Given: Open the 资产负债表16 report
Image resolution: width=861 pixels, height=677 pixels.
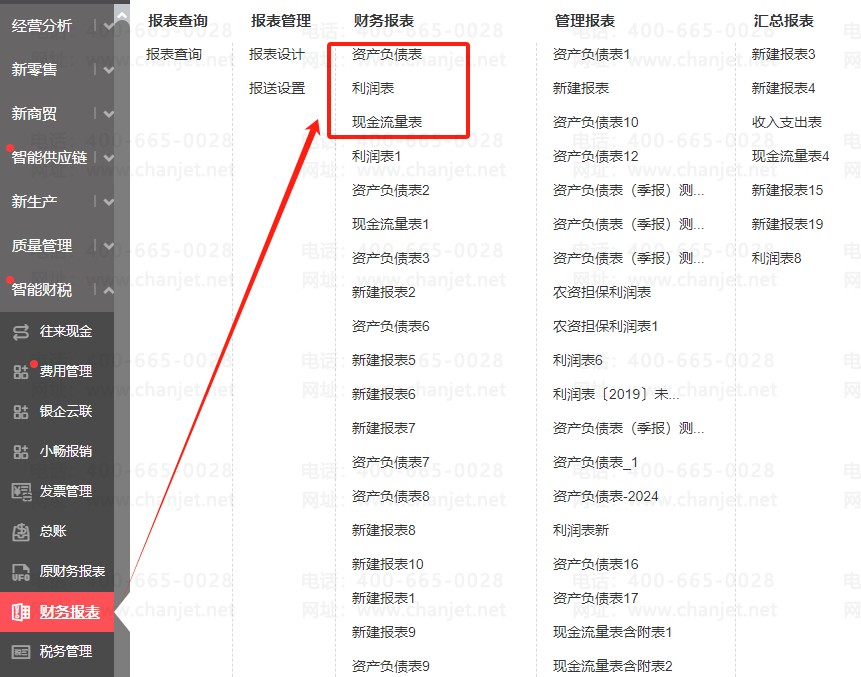Looking at the screenshot, I should [x=596, y=564].
